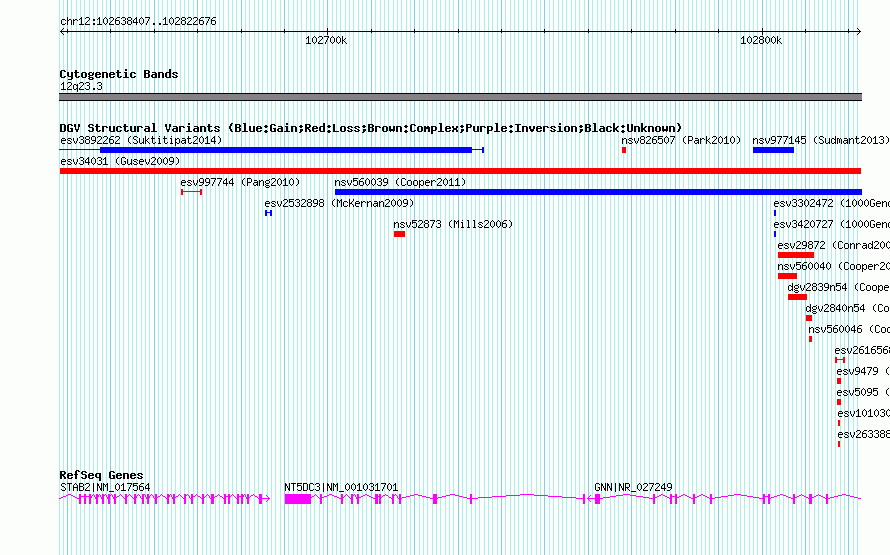Click the right arrow end of the ruler
Screen dimensions: 890x555
point(859,32)
